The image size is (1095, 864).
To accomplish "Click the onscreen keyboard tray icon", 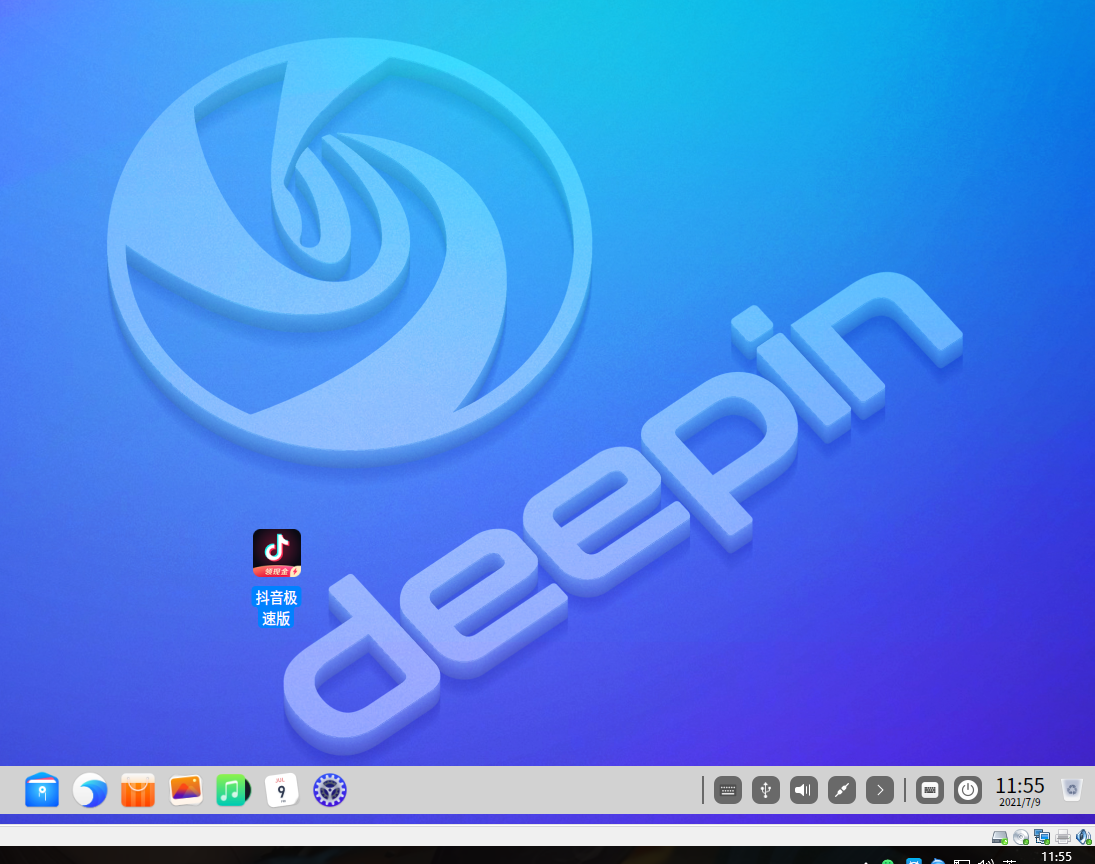I will coord(728,790).
